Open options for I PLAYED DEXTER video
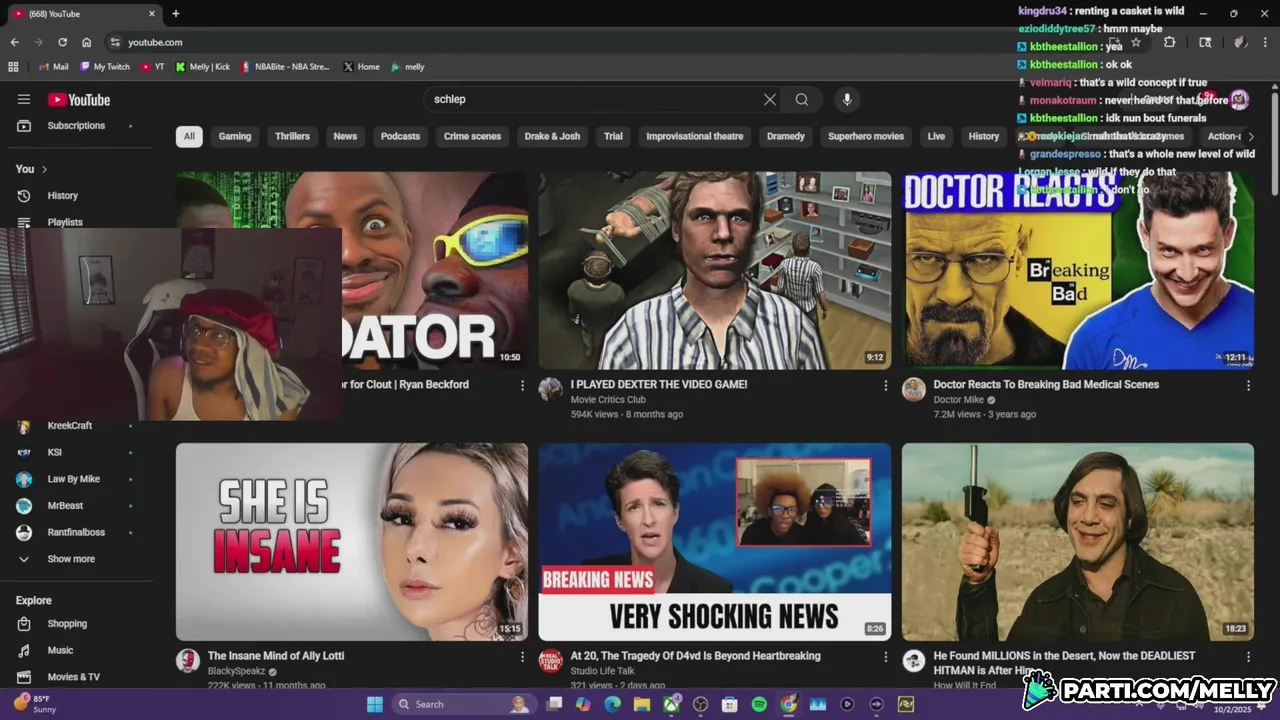This screenshot has height=720, width=1280. (x=885, y=385)
